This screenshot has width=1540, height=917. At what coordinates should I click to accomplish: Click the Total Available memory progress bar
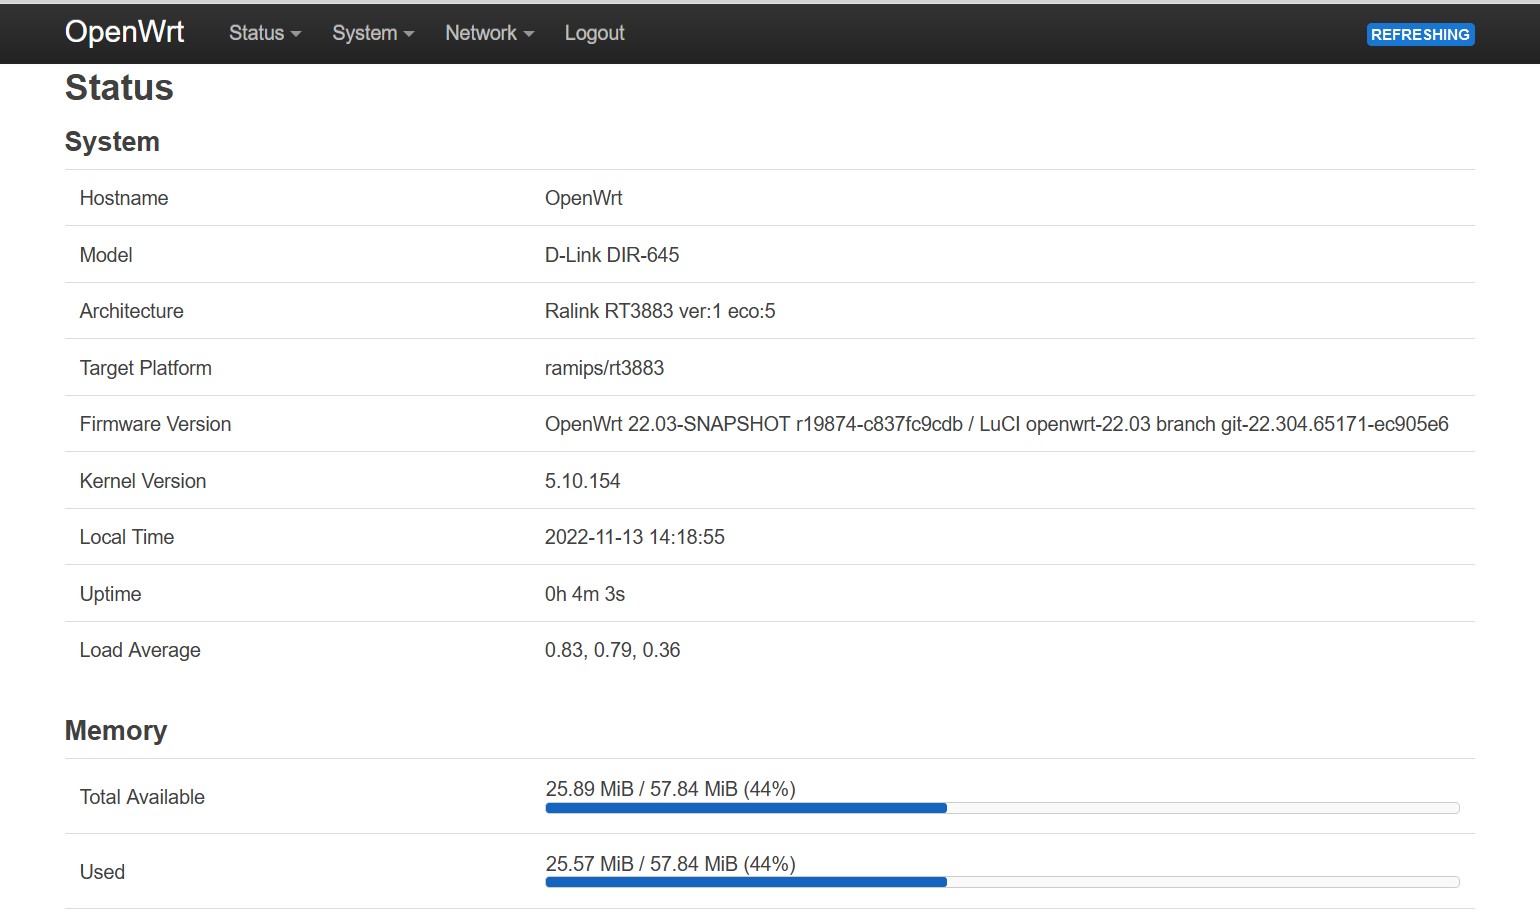pos(1000,807)
